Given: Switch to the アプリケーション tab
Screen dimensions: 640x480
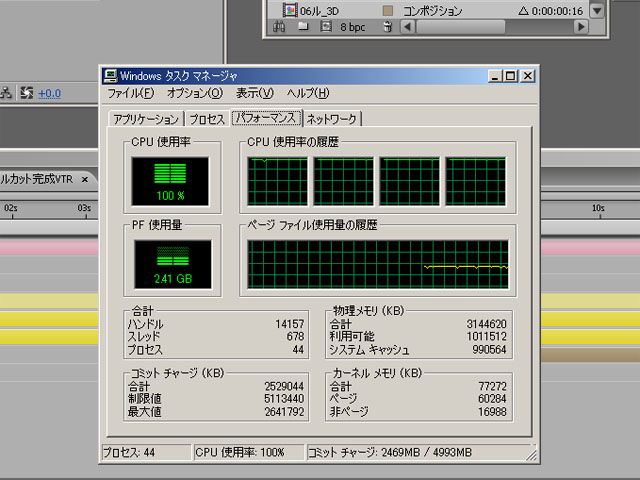Looking at the screenshot, I should pyautogui.click(x=146, y=119).
